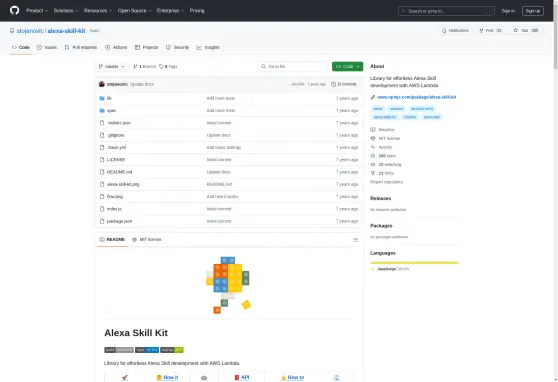
Task: Open the green Code dropdown
Action: (x=347, y=67)
